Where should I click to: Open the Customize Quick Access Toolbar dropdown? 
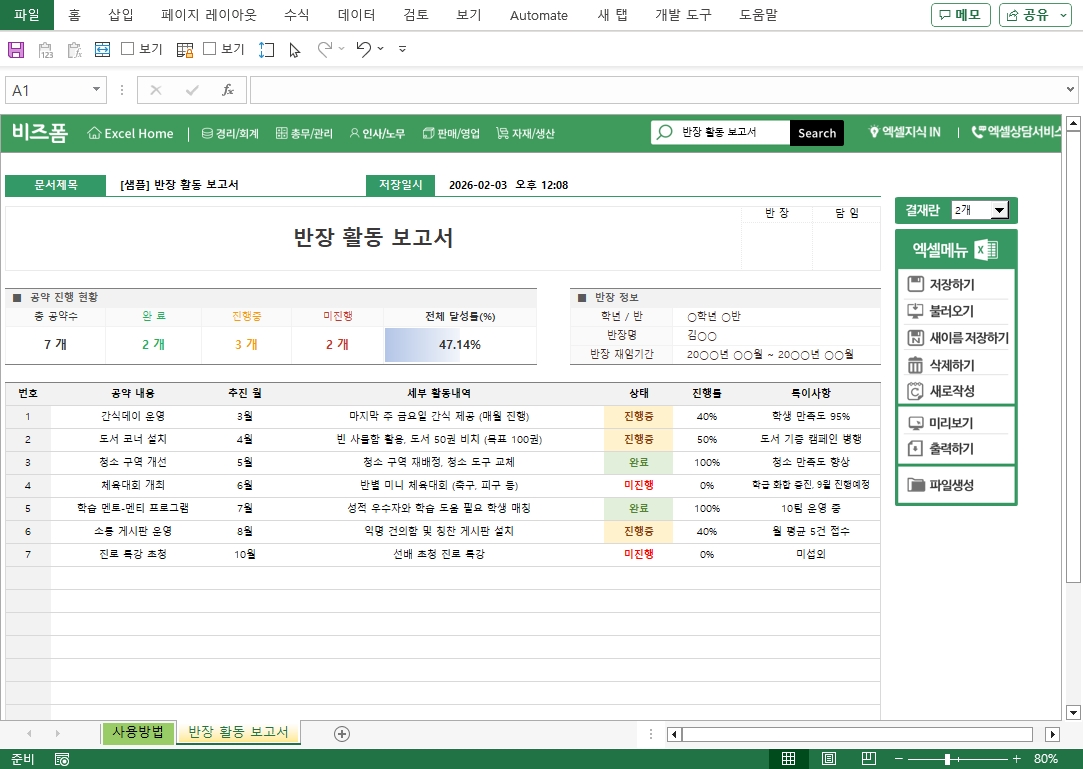(x=402, y=49)
